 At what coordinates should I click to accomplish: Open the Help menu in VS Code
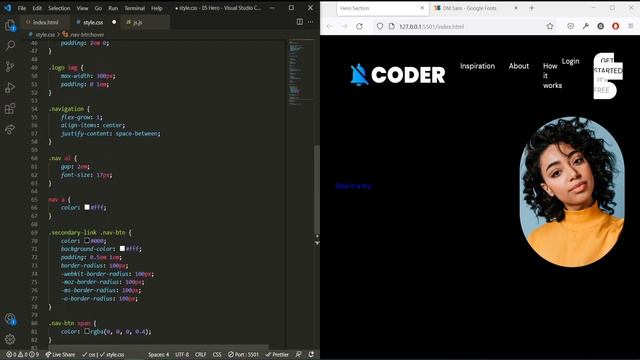tap(157, 8)
